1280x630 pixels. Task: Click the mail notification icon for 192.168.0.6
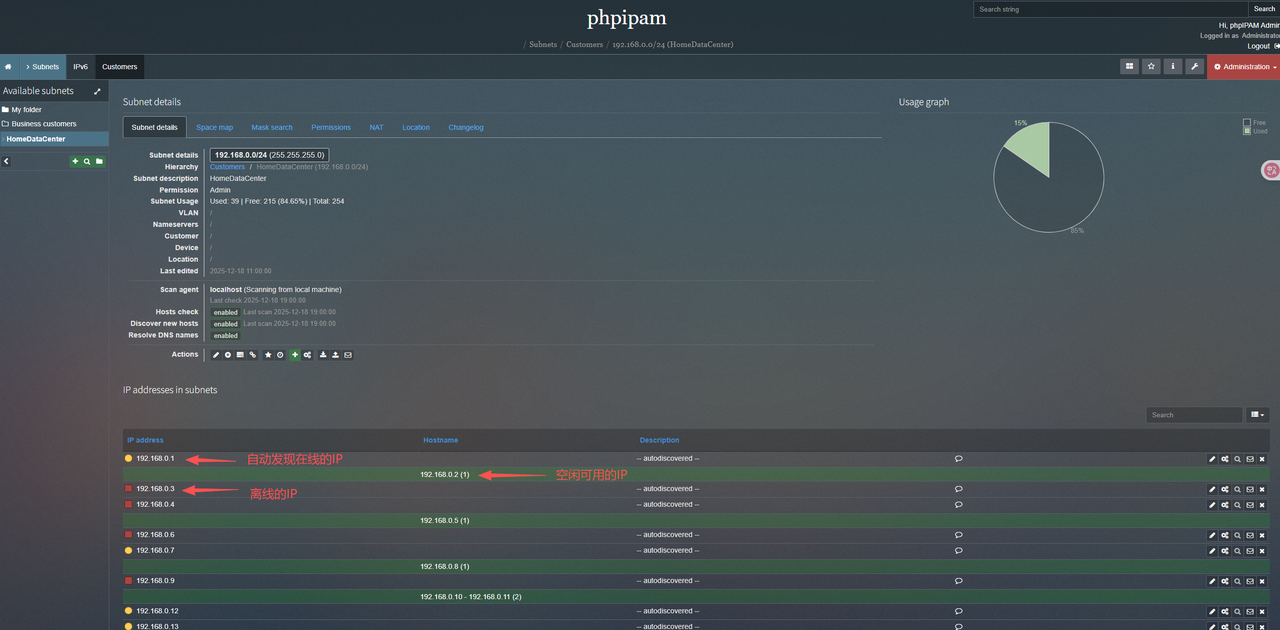[1250, 535]
